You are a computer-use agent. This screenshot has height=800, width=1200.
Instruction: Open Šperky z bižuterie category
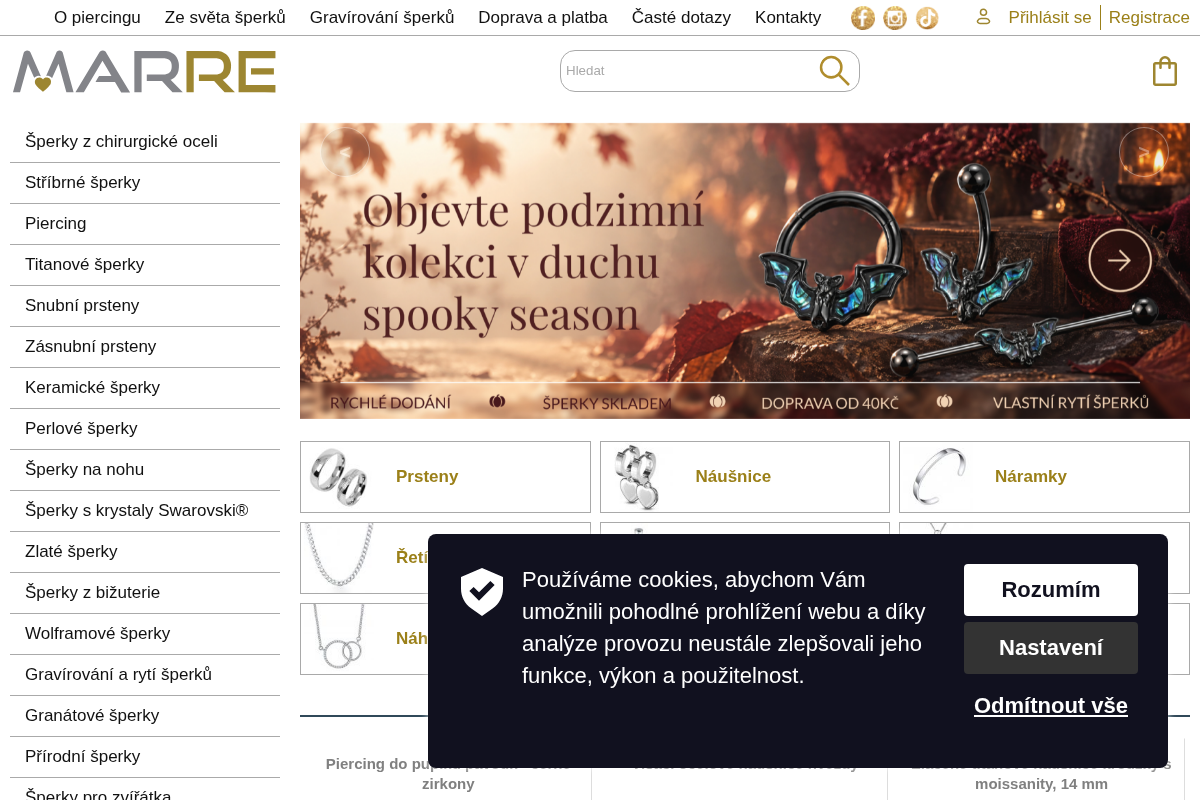(x=145, y=593)
